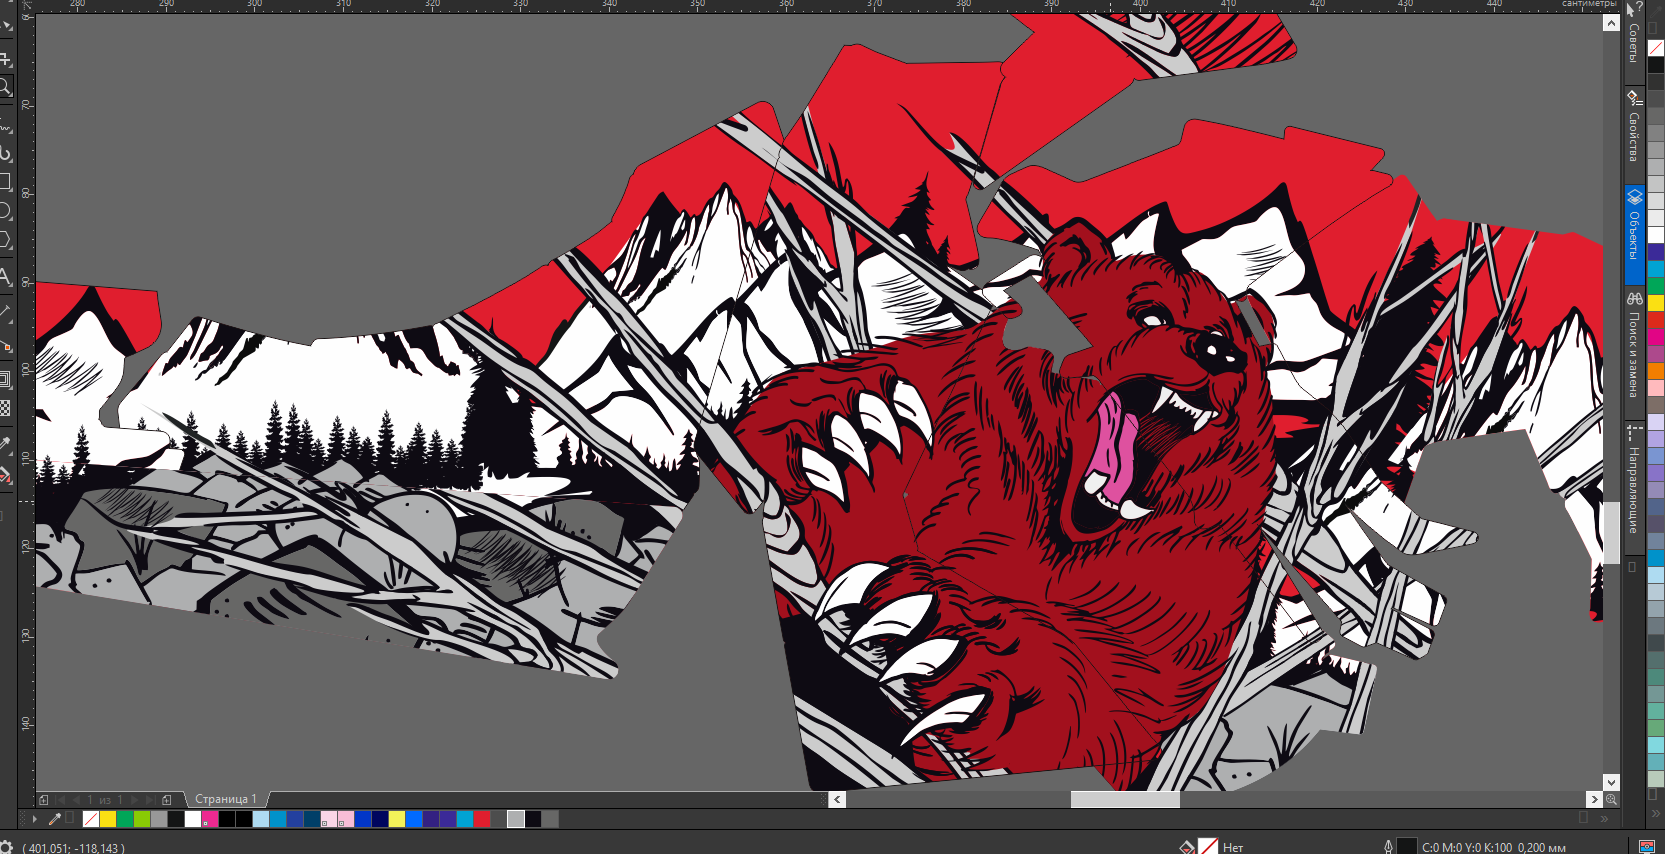Click zoom navigator magnifier at scrollbar corner
Viewport: 1665px width, 854px height.
1611,799
